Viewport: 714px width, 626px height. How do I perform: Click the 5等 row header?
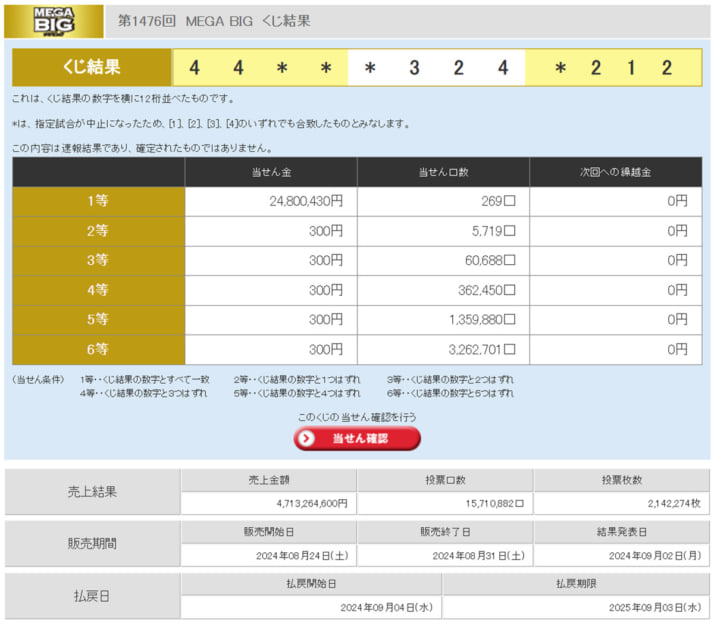pyautogui.click(x=98, y=320)
